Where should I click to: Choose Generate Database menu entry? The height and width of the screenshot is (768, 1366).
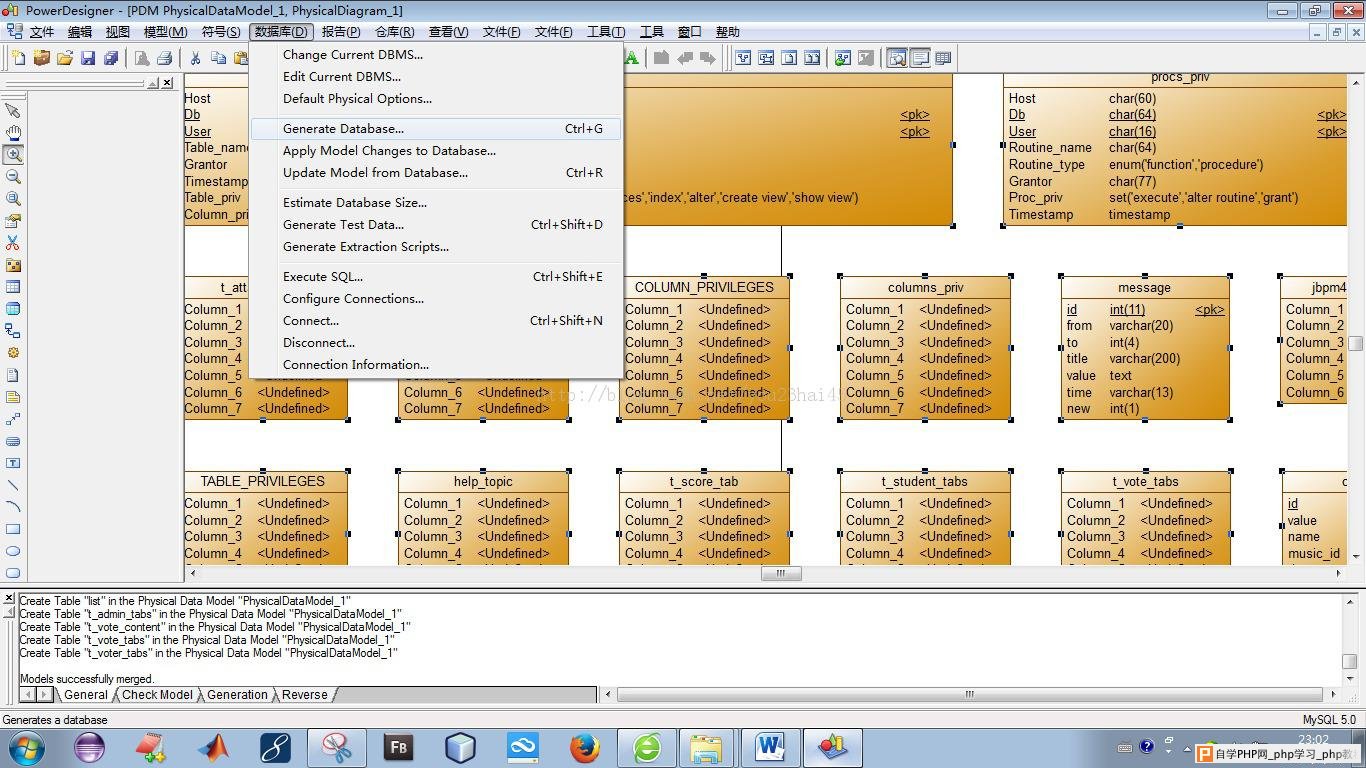pos(436,129)
